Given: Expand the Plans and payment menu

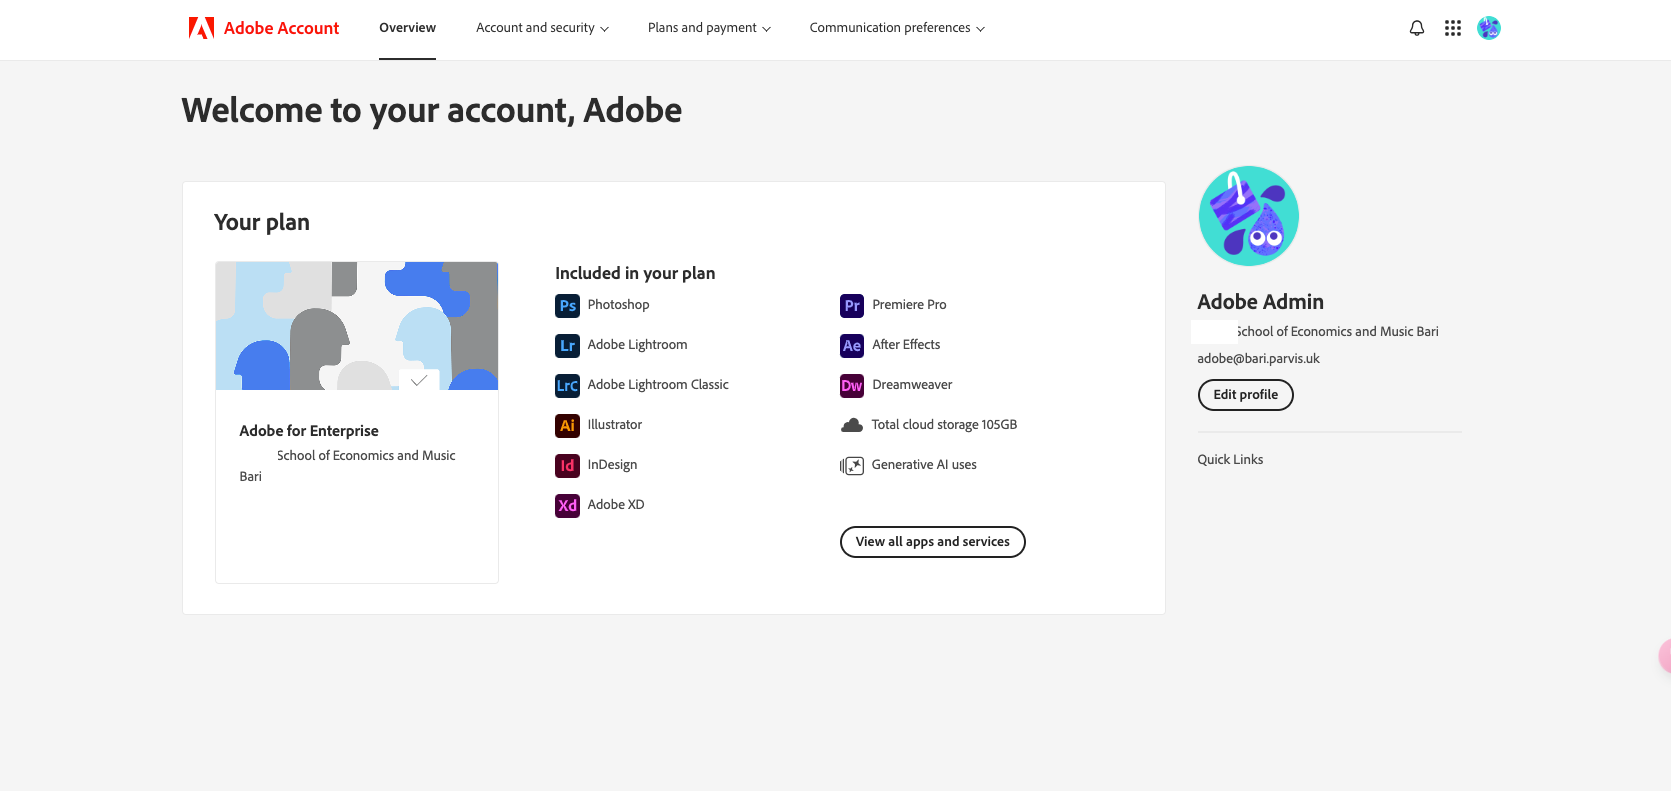Looking at the screenshot, I should [709, 28].
